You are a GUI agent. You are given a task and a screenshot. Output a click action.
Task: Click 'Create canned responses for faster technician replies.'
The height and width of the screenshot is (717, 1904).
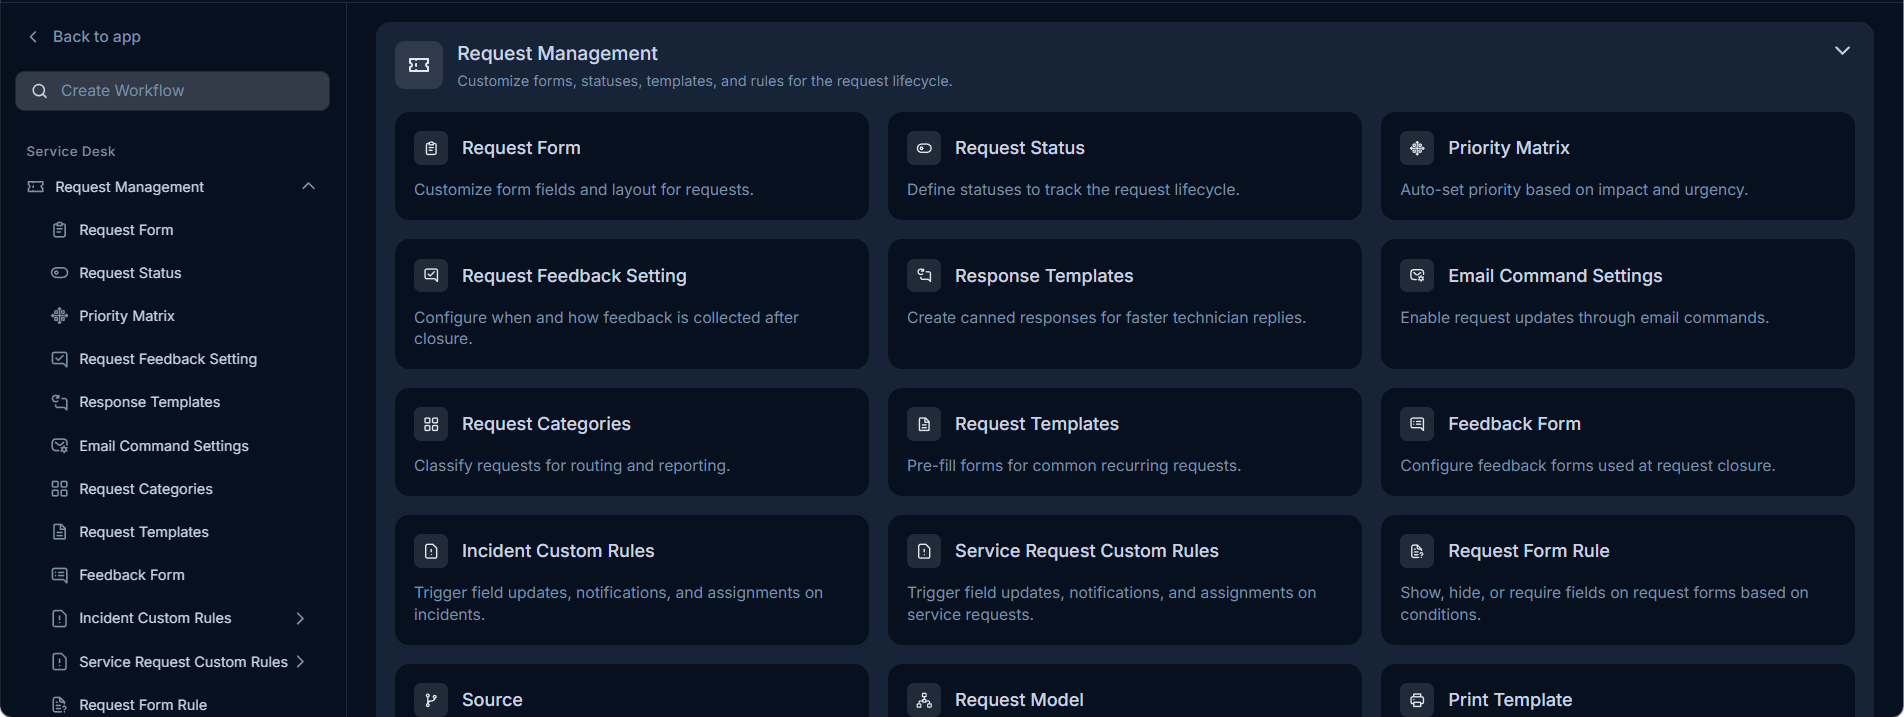click(1106, 318)
